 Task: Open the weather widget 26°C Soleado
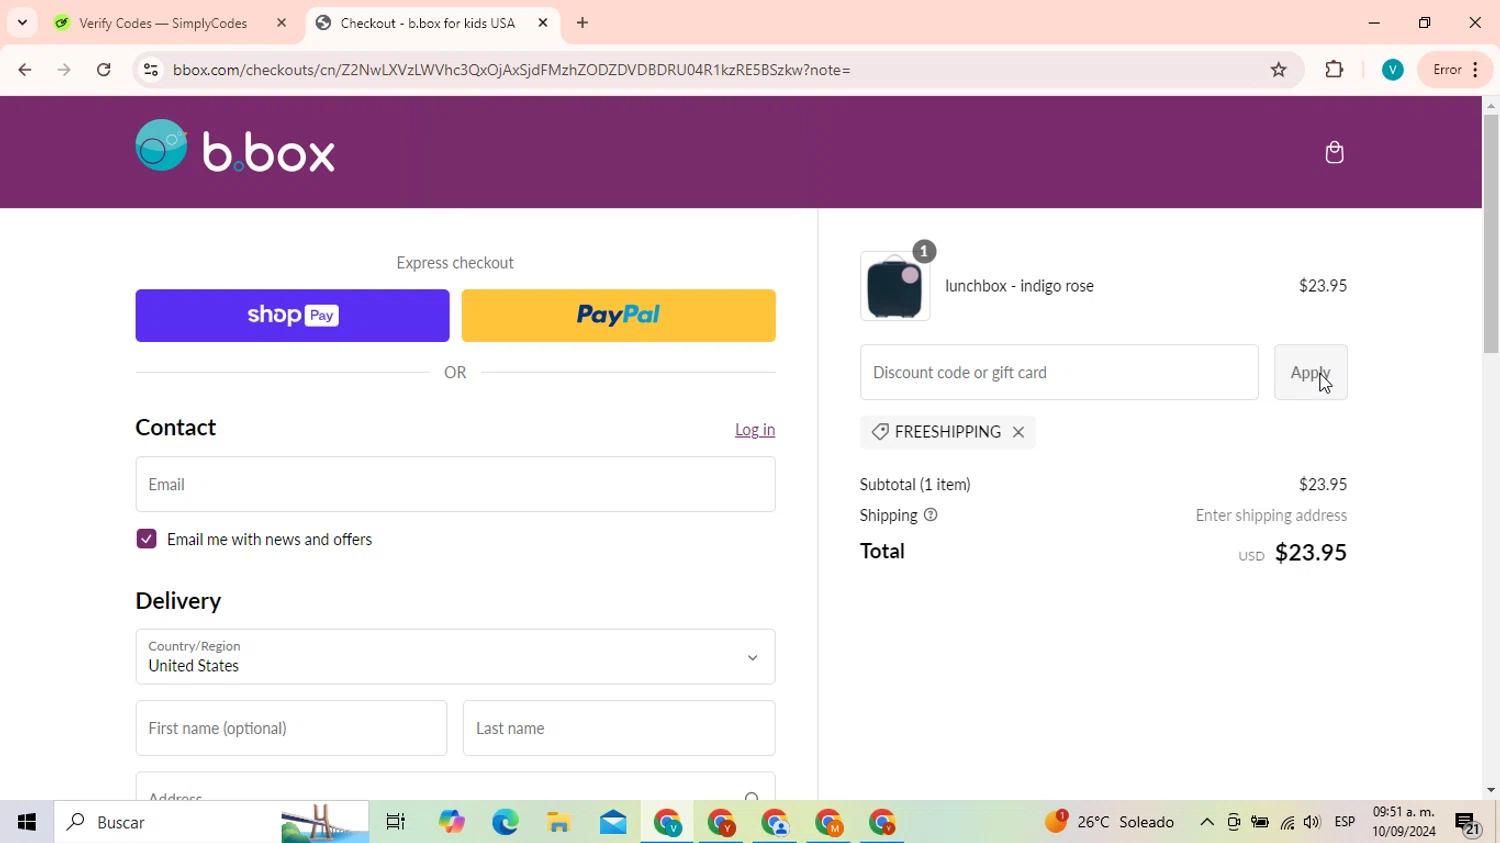pos(1110,822)
